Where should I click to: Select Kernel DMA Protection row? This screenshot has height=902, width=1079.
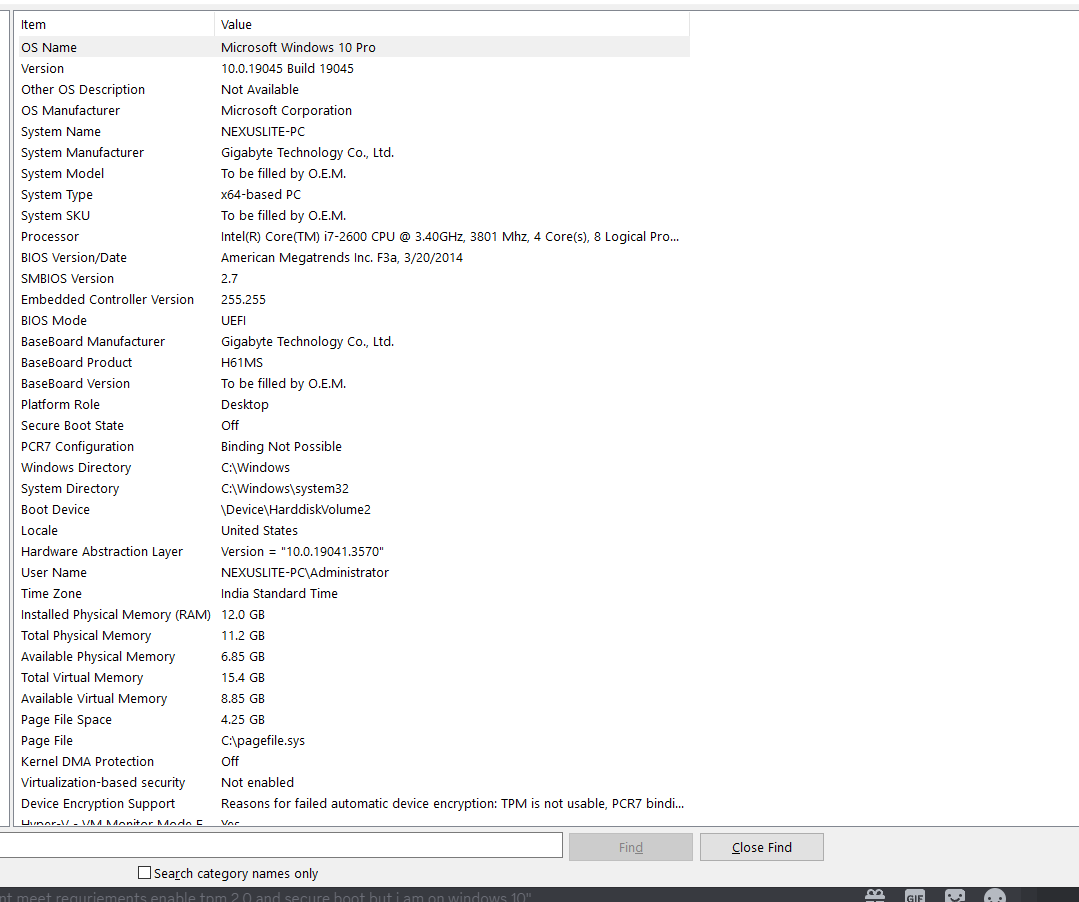[x=352, y=761]
